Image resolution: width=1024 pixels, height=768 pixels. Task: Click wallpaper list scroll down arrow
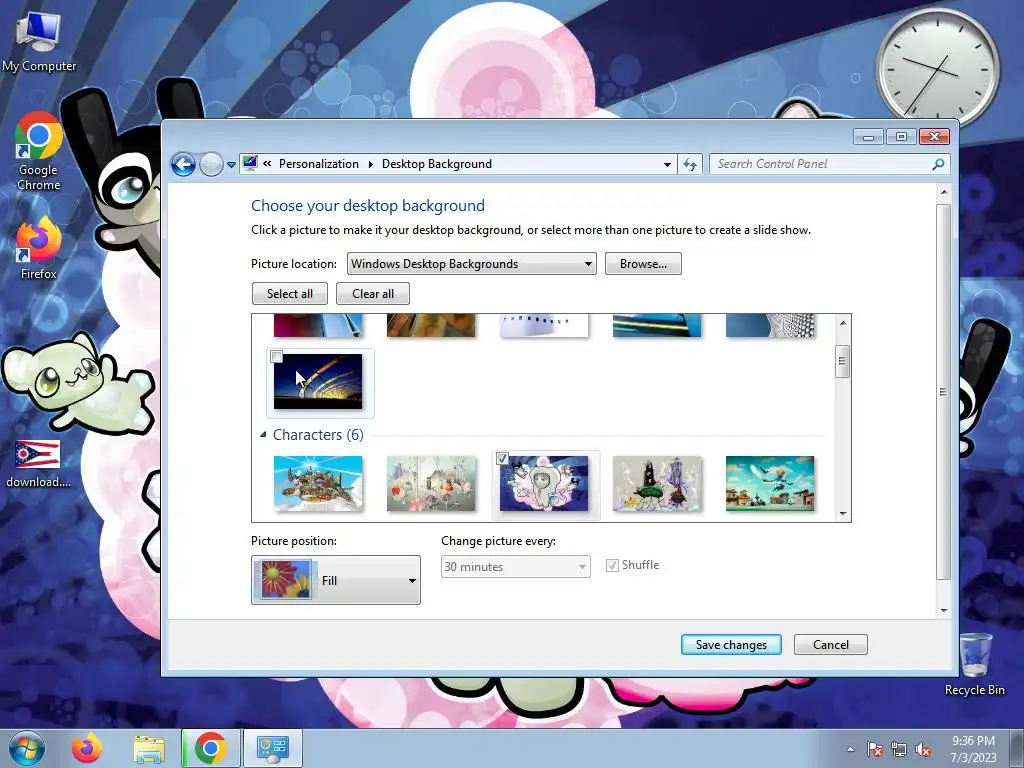[x=843, y=513]
